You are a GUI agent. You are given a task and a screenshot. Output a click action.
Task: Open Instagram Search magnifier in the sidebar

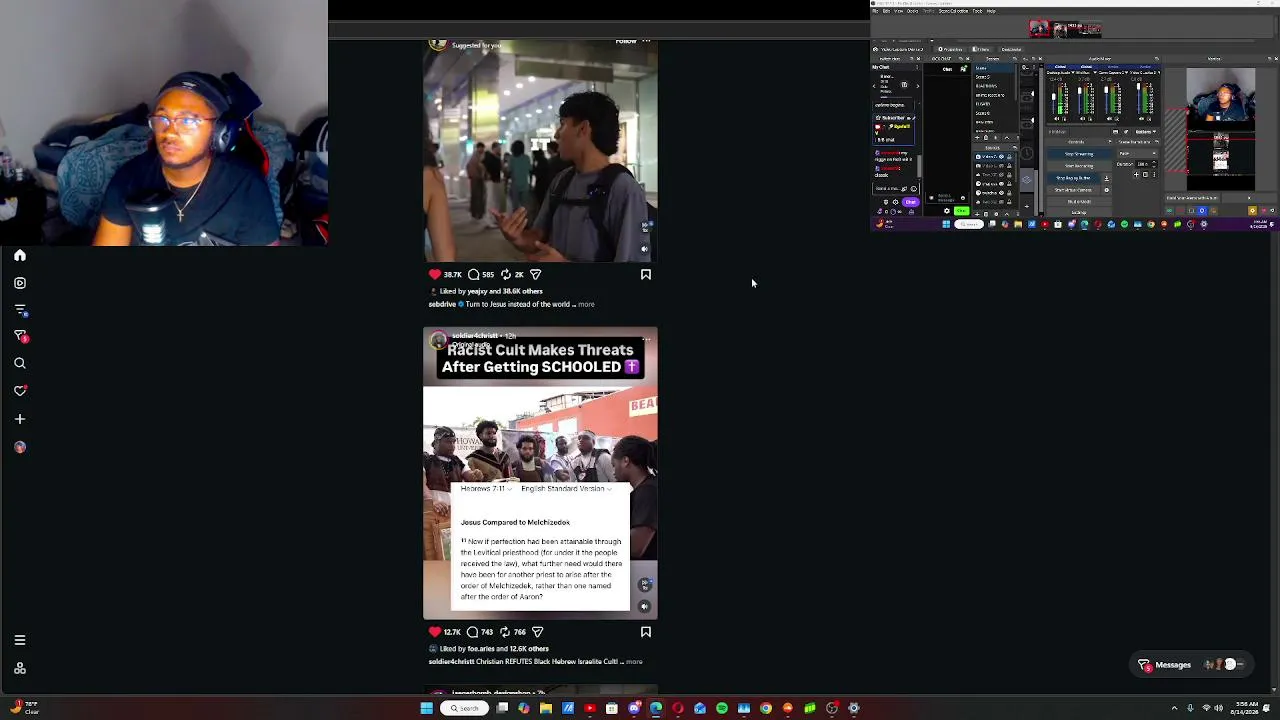click(x=20, y=363)
